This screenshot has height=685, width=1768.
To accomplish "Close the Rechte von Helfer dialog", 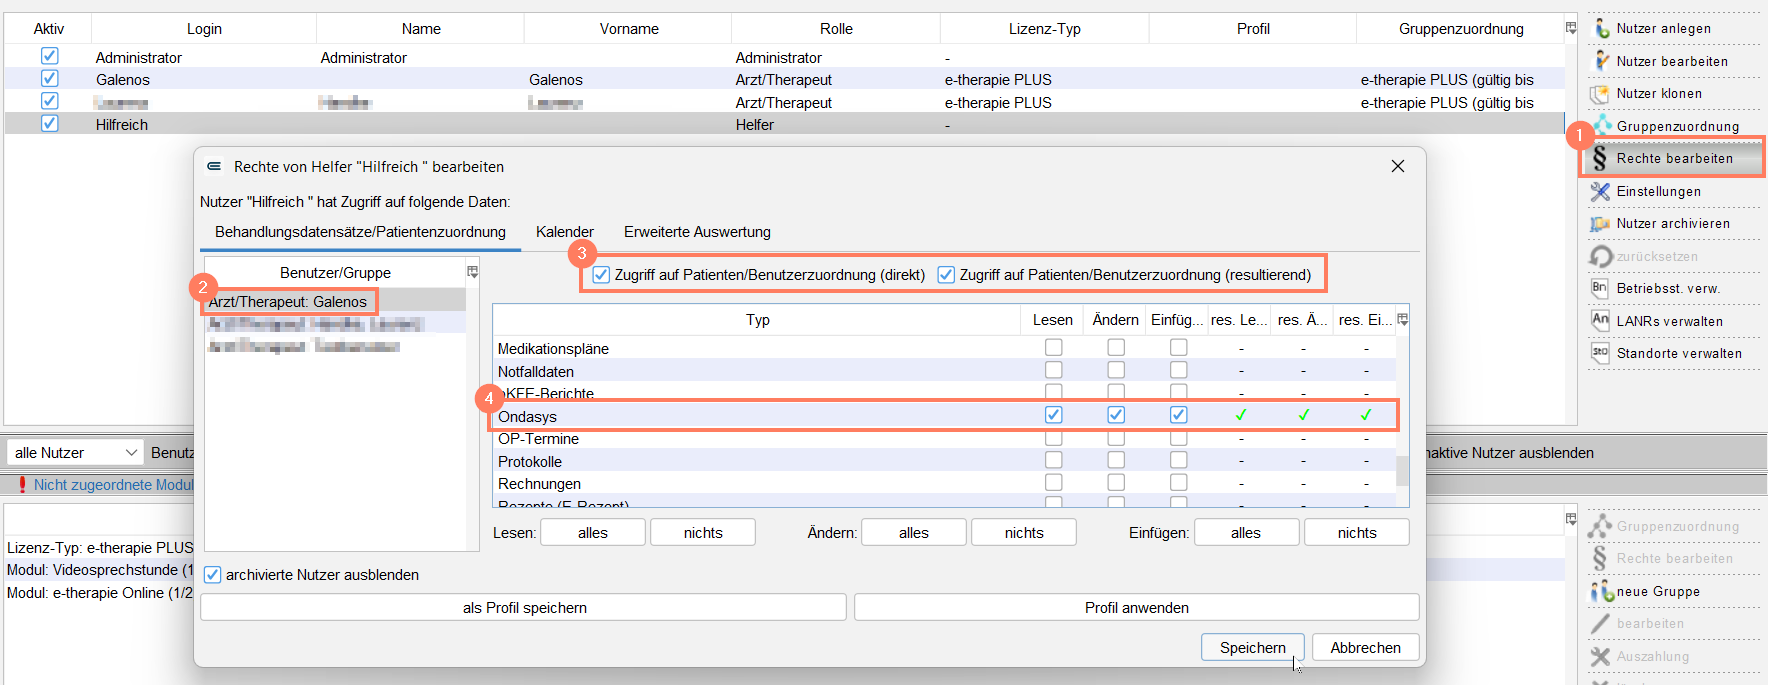I will (1398, 166).
